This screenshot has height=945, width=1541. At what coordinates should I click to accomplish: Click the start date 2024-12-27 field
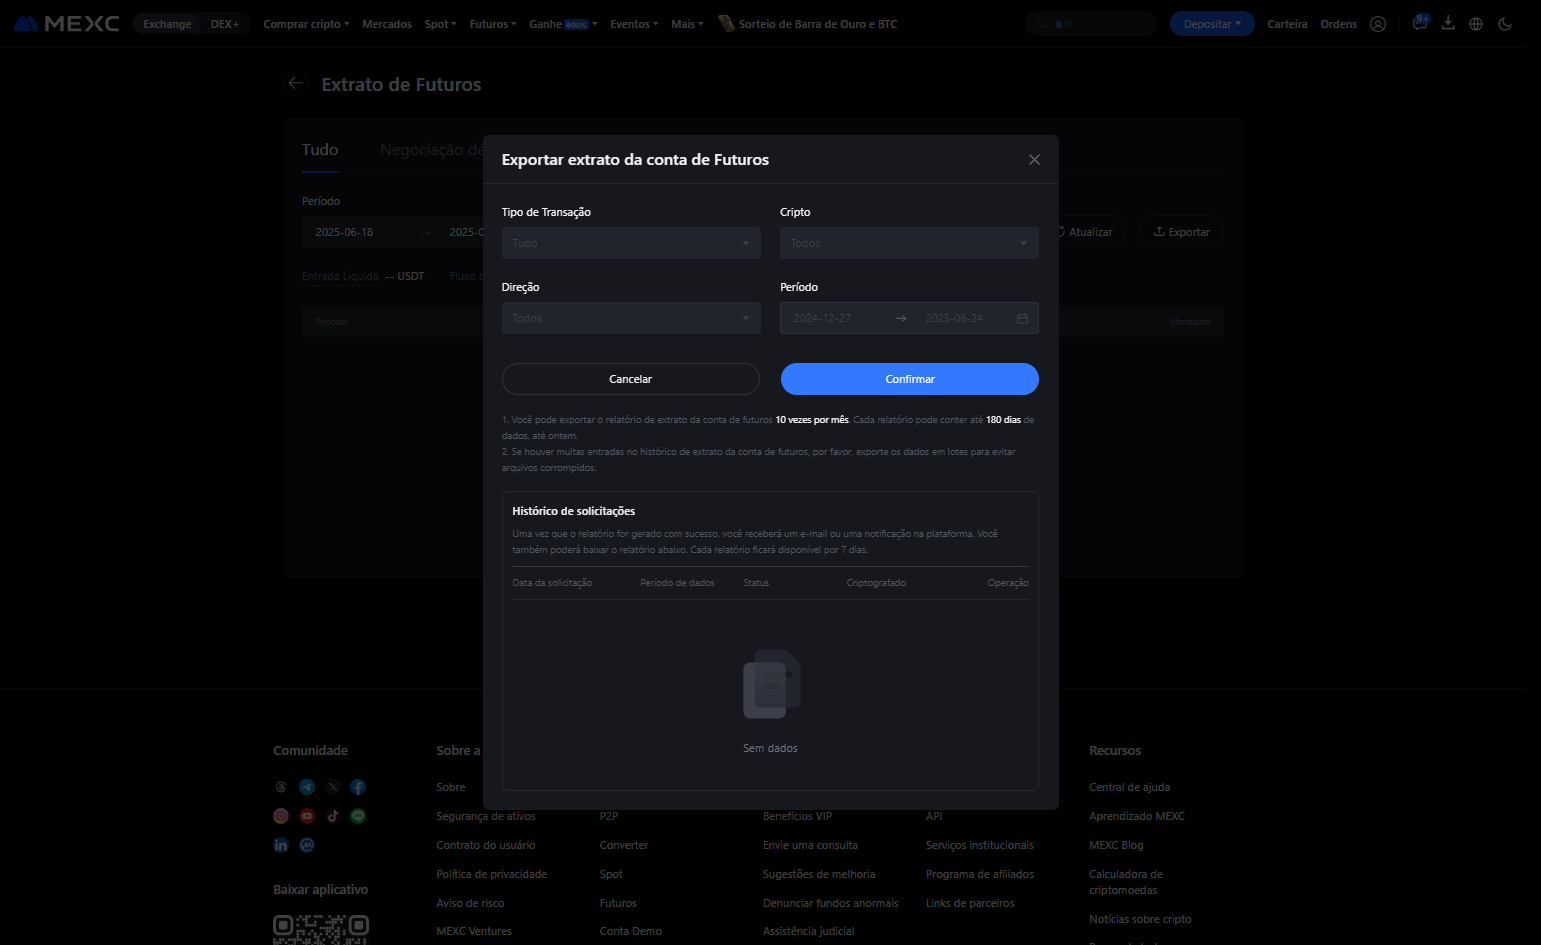pyautogui.click(x=823, y=318)
